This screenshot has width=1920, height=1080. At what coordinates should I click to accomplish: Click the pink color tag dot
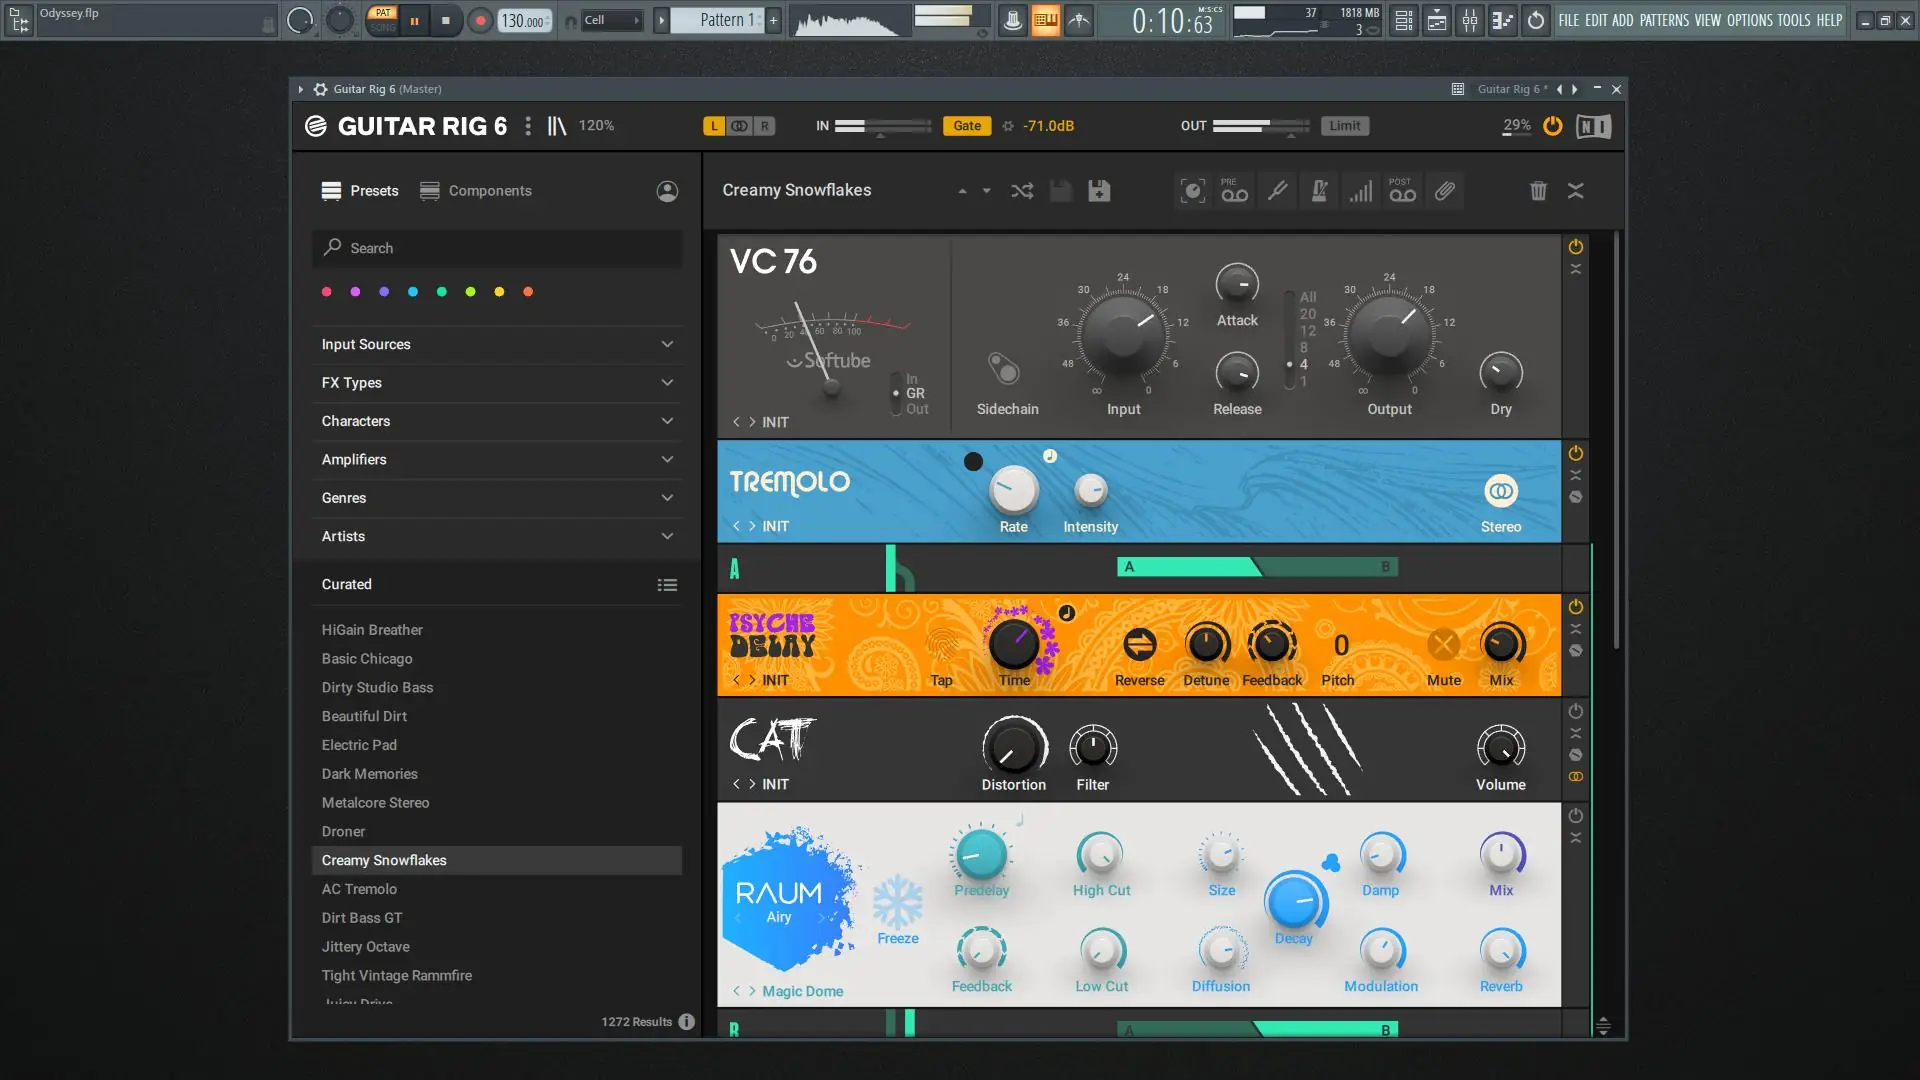pos(326,292)
